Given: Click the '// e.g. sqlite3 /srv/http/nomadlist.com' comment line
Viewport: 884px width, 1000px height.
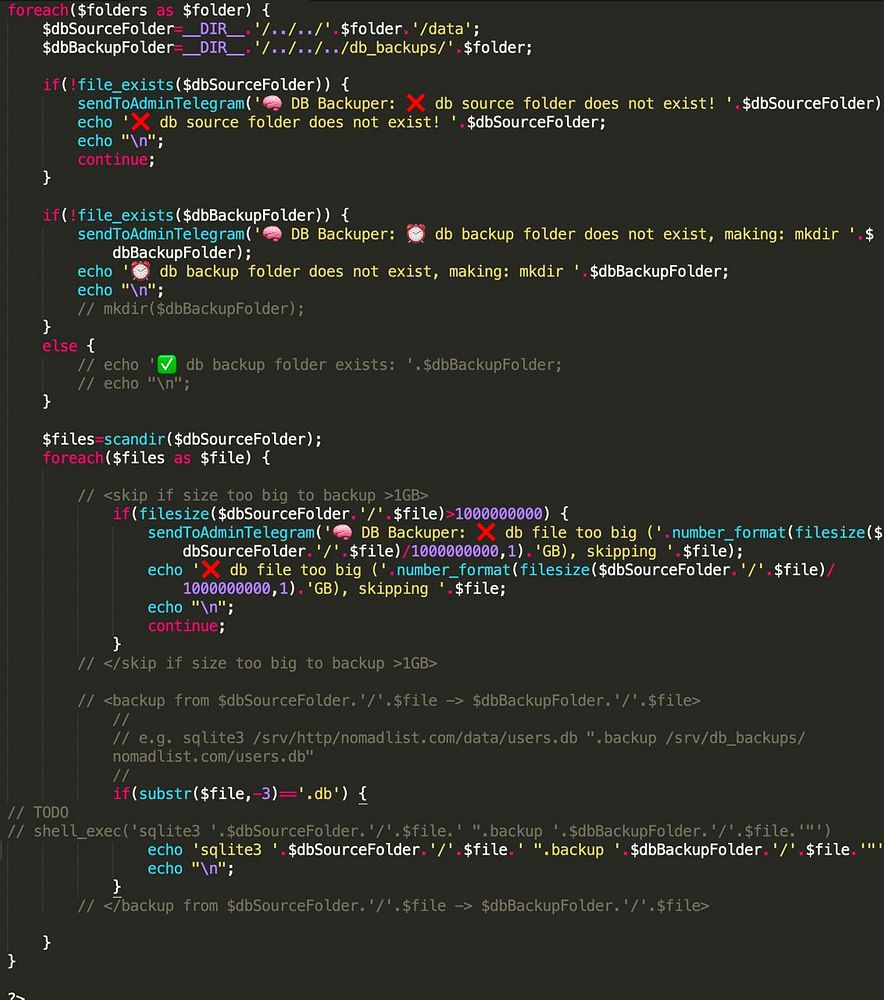Looking at the screenshot, I should point(459,737).
